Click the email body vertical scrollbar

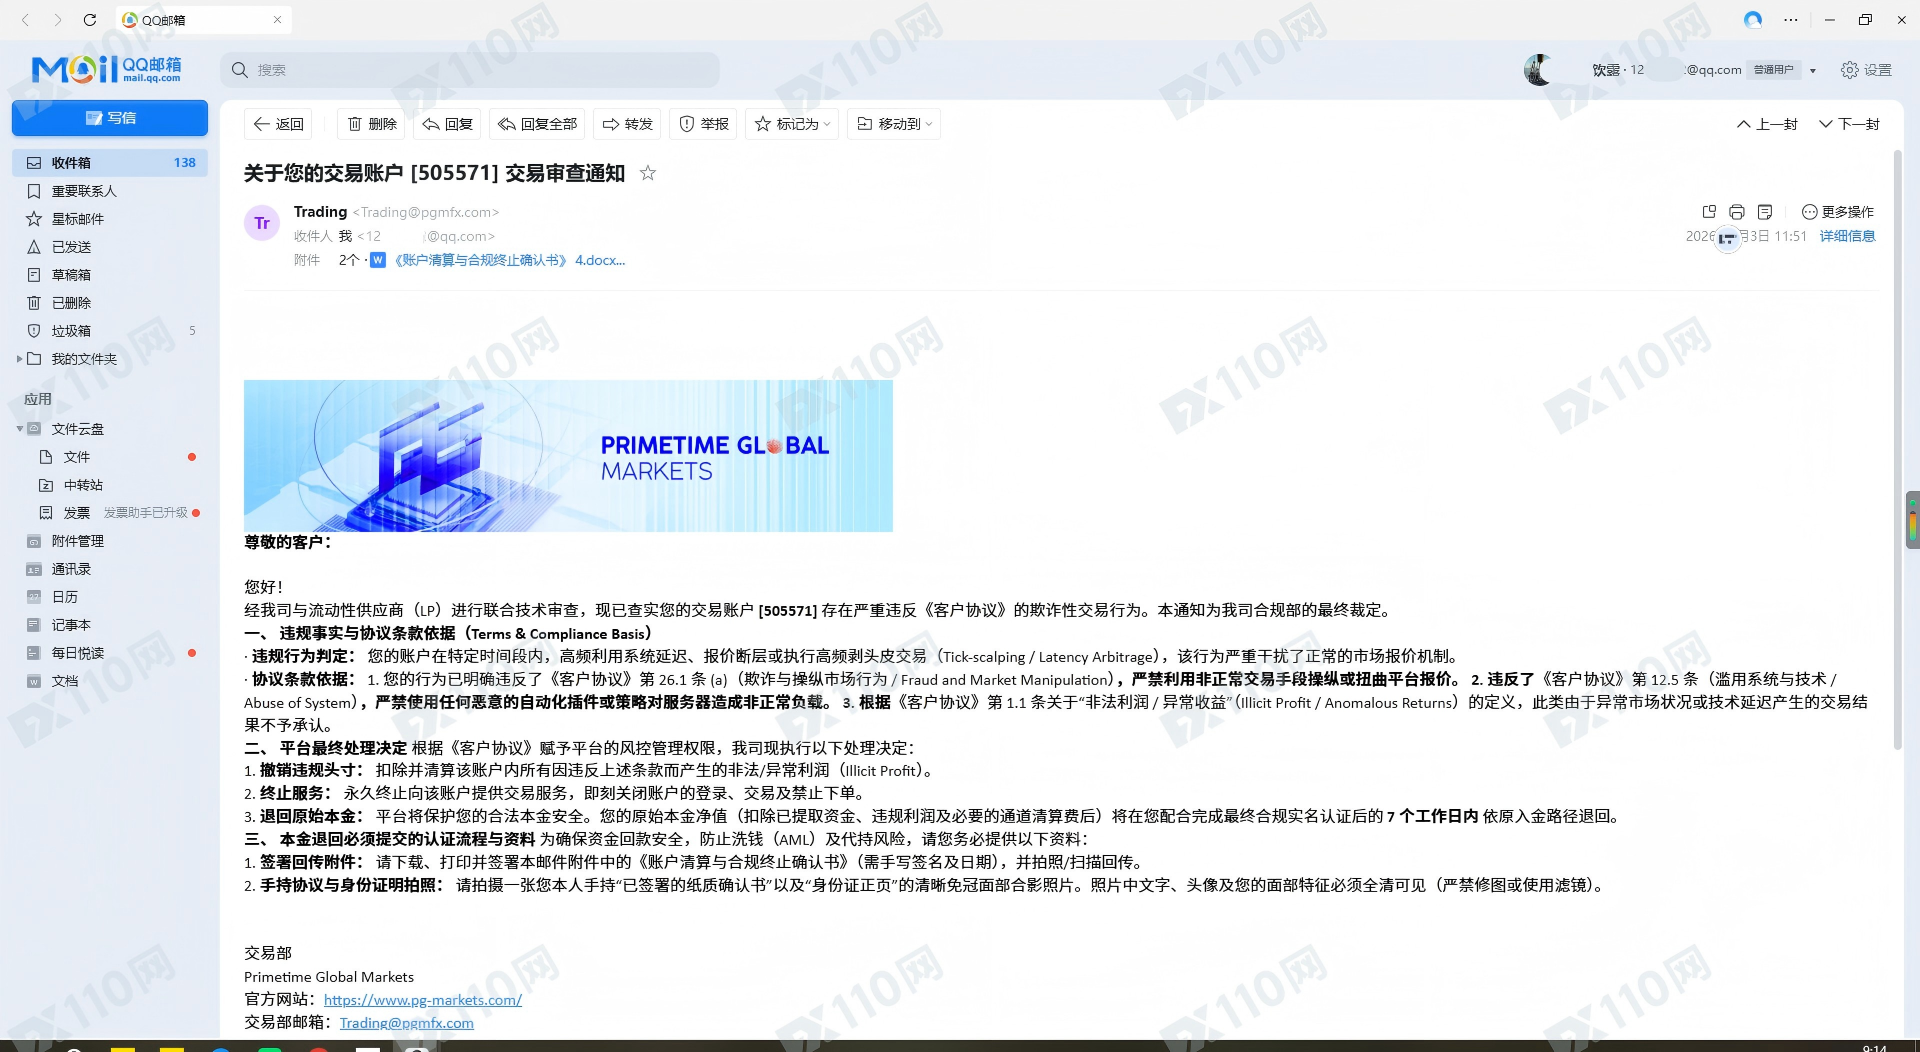coord(1897,450)
